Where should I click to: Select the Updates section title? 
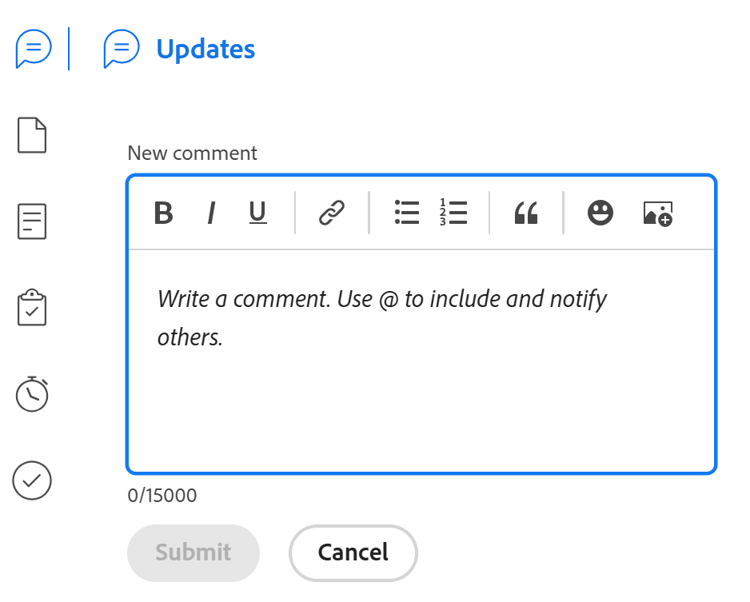pyautogui.click(x=206, y=49)
